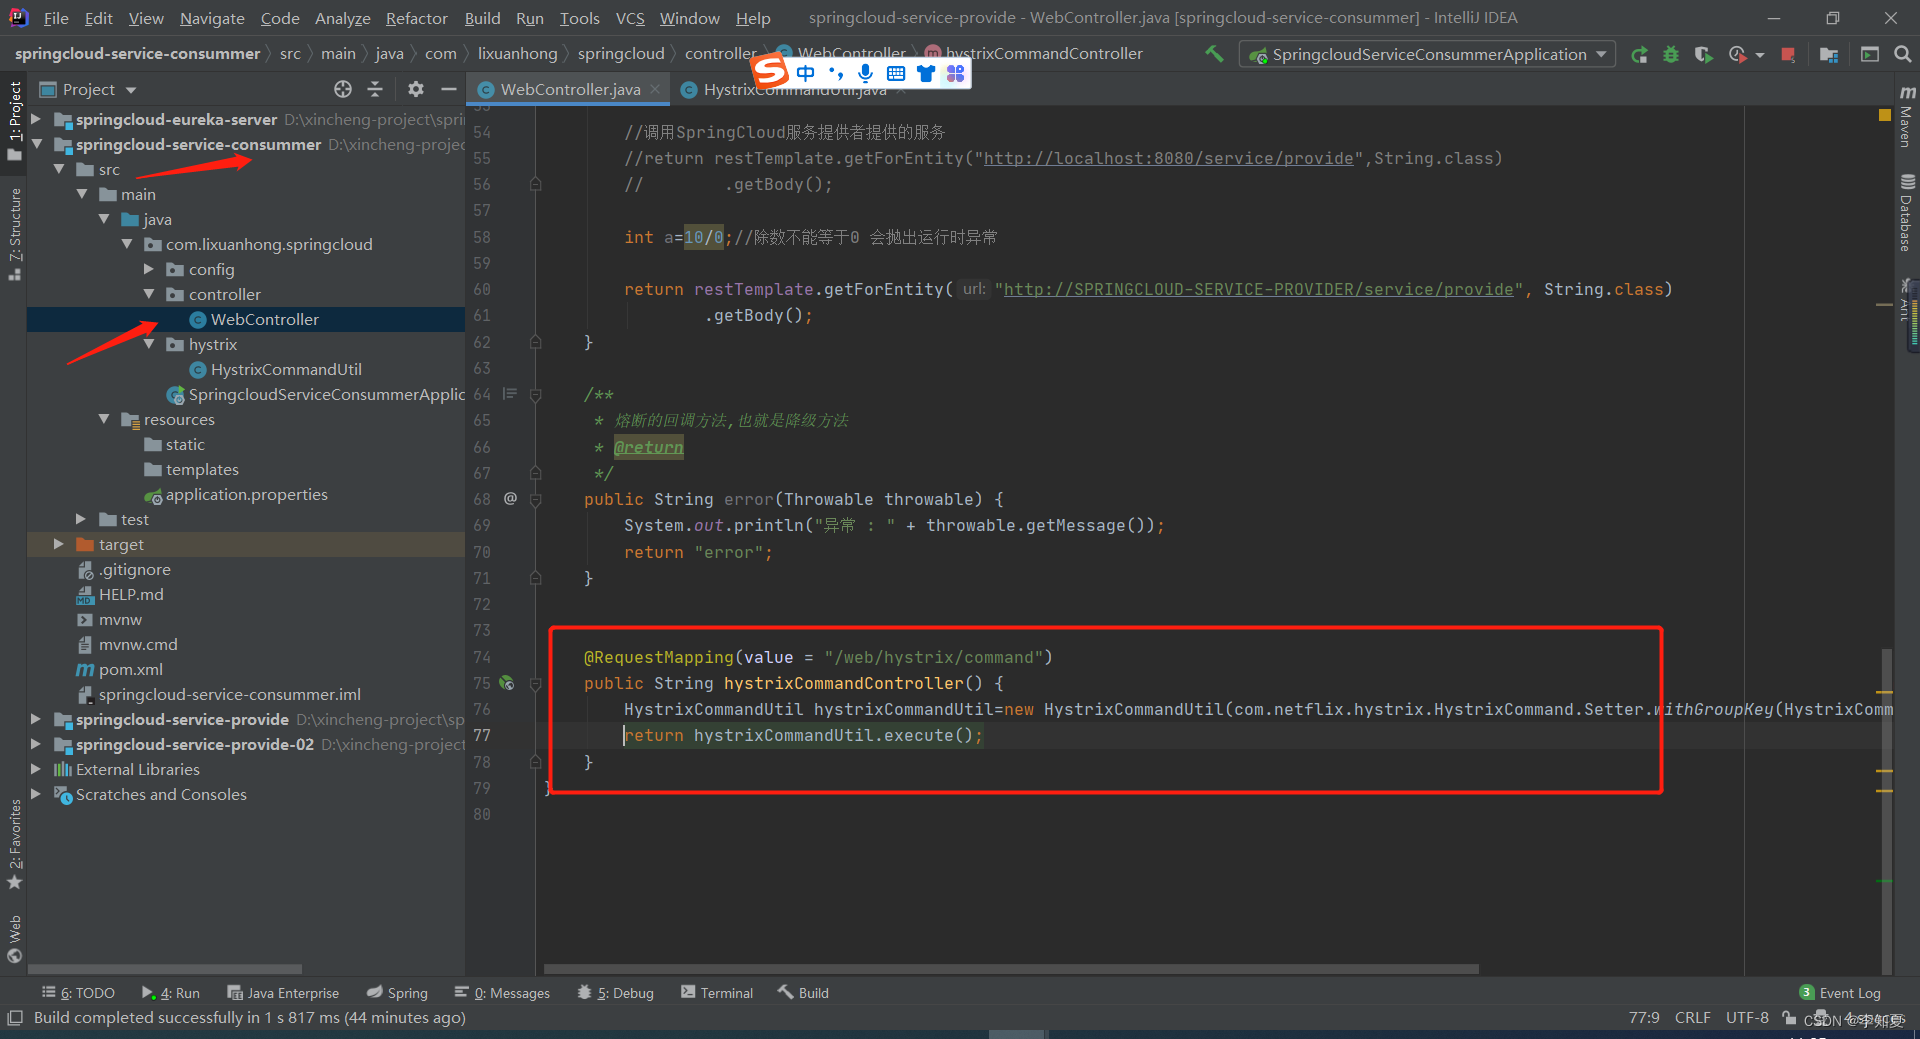1920x1039 pixels.
Task: Open Sogou toolbox grid icon
Action: 956,73
